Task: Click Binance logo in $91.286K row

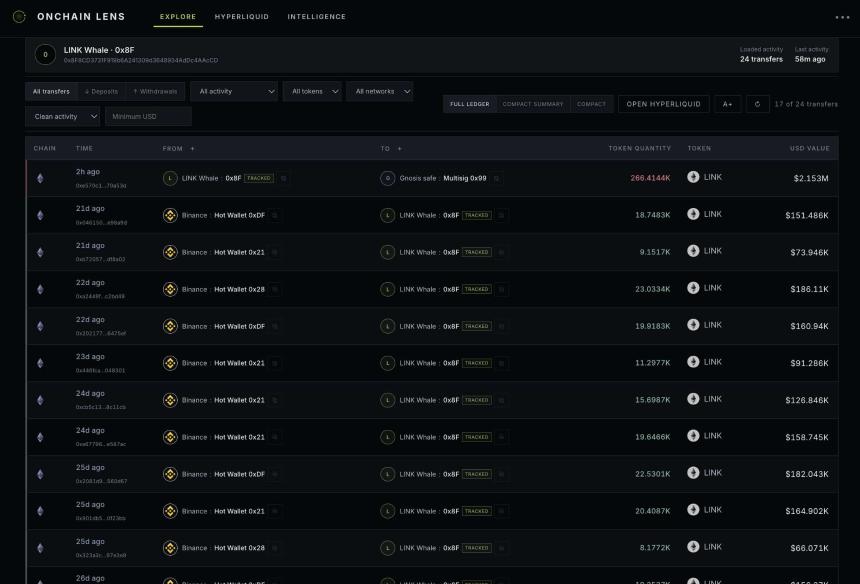Action: tap(170, 363)
